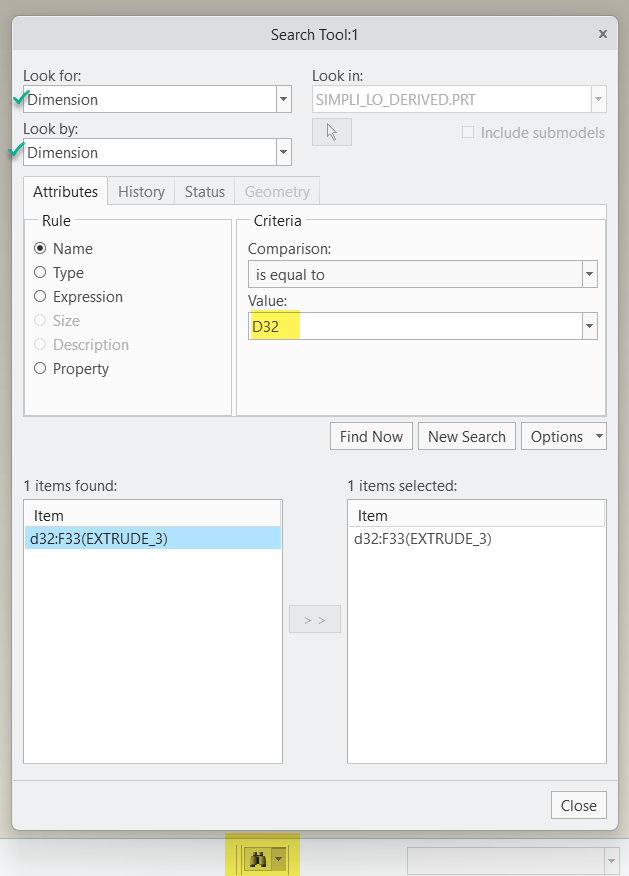Select the Property rule radio button

pos(40,369)
